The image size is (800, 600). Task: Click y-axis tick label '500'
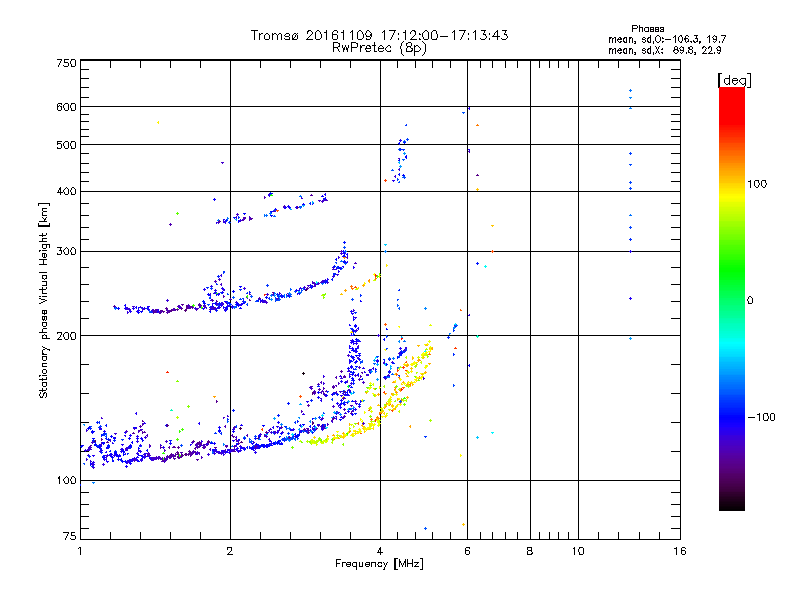pyautogui.click(x=66, y=145)
